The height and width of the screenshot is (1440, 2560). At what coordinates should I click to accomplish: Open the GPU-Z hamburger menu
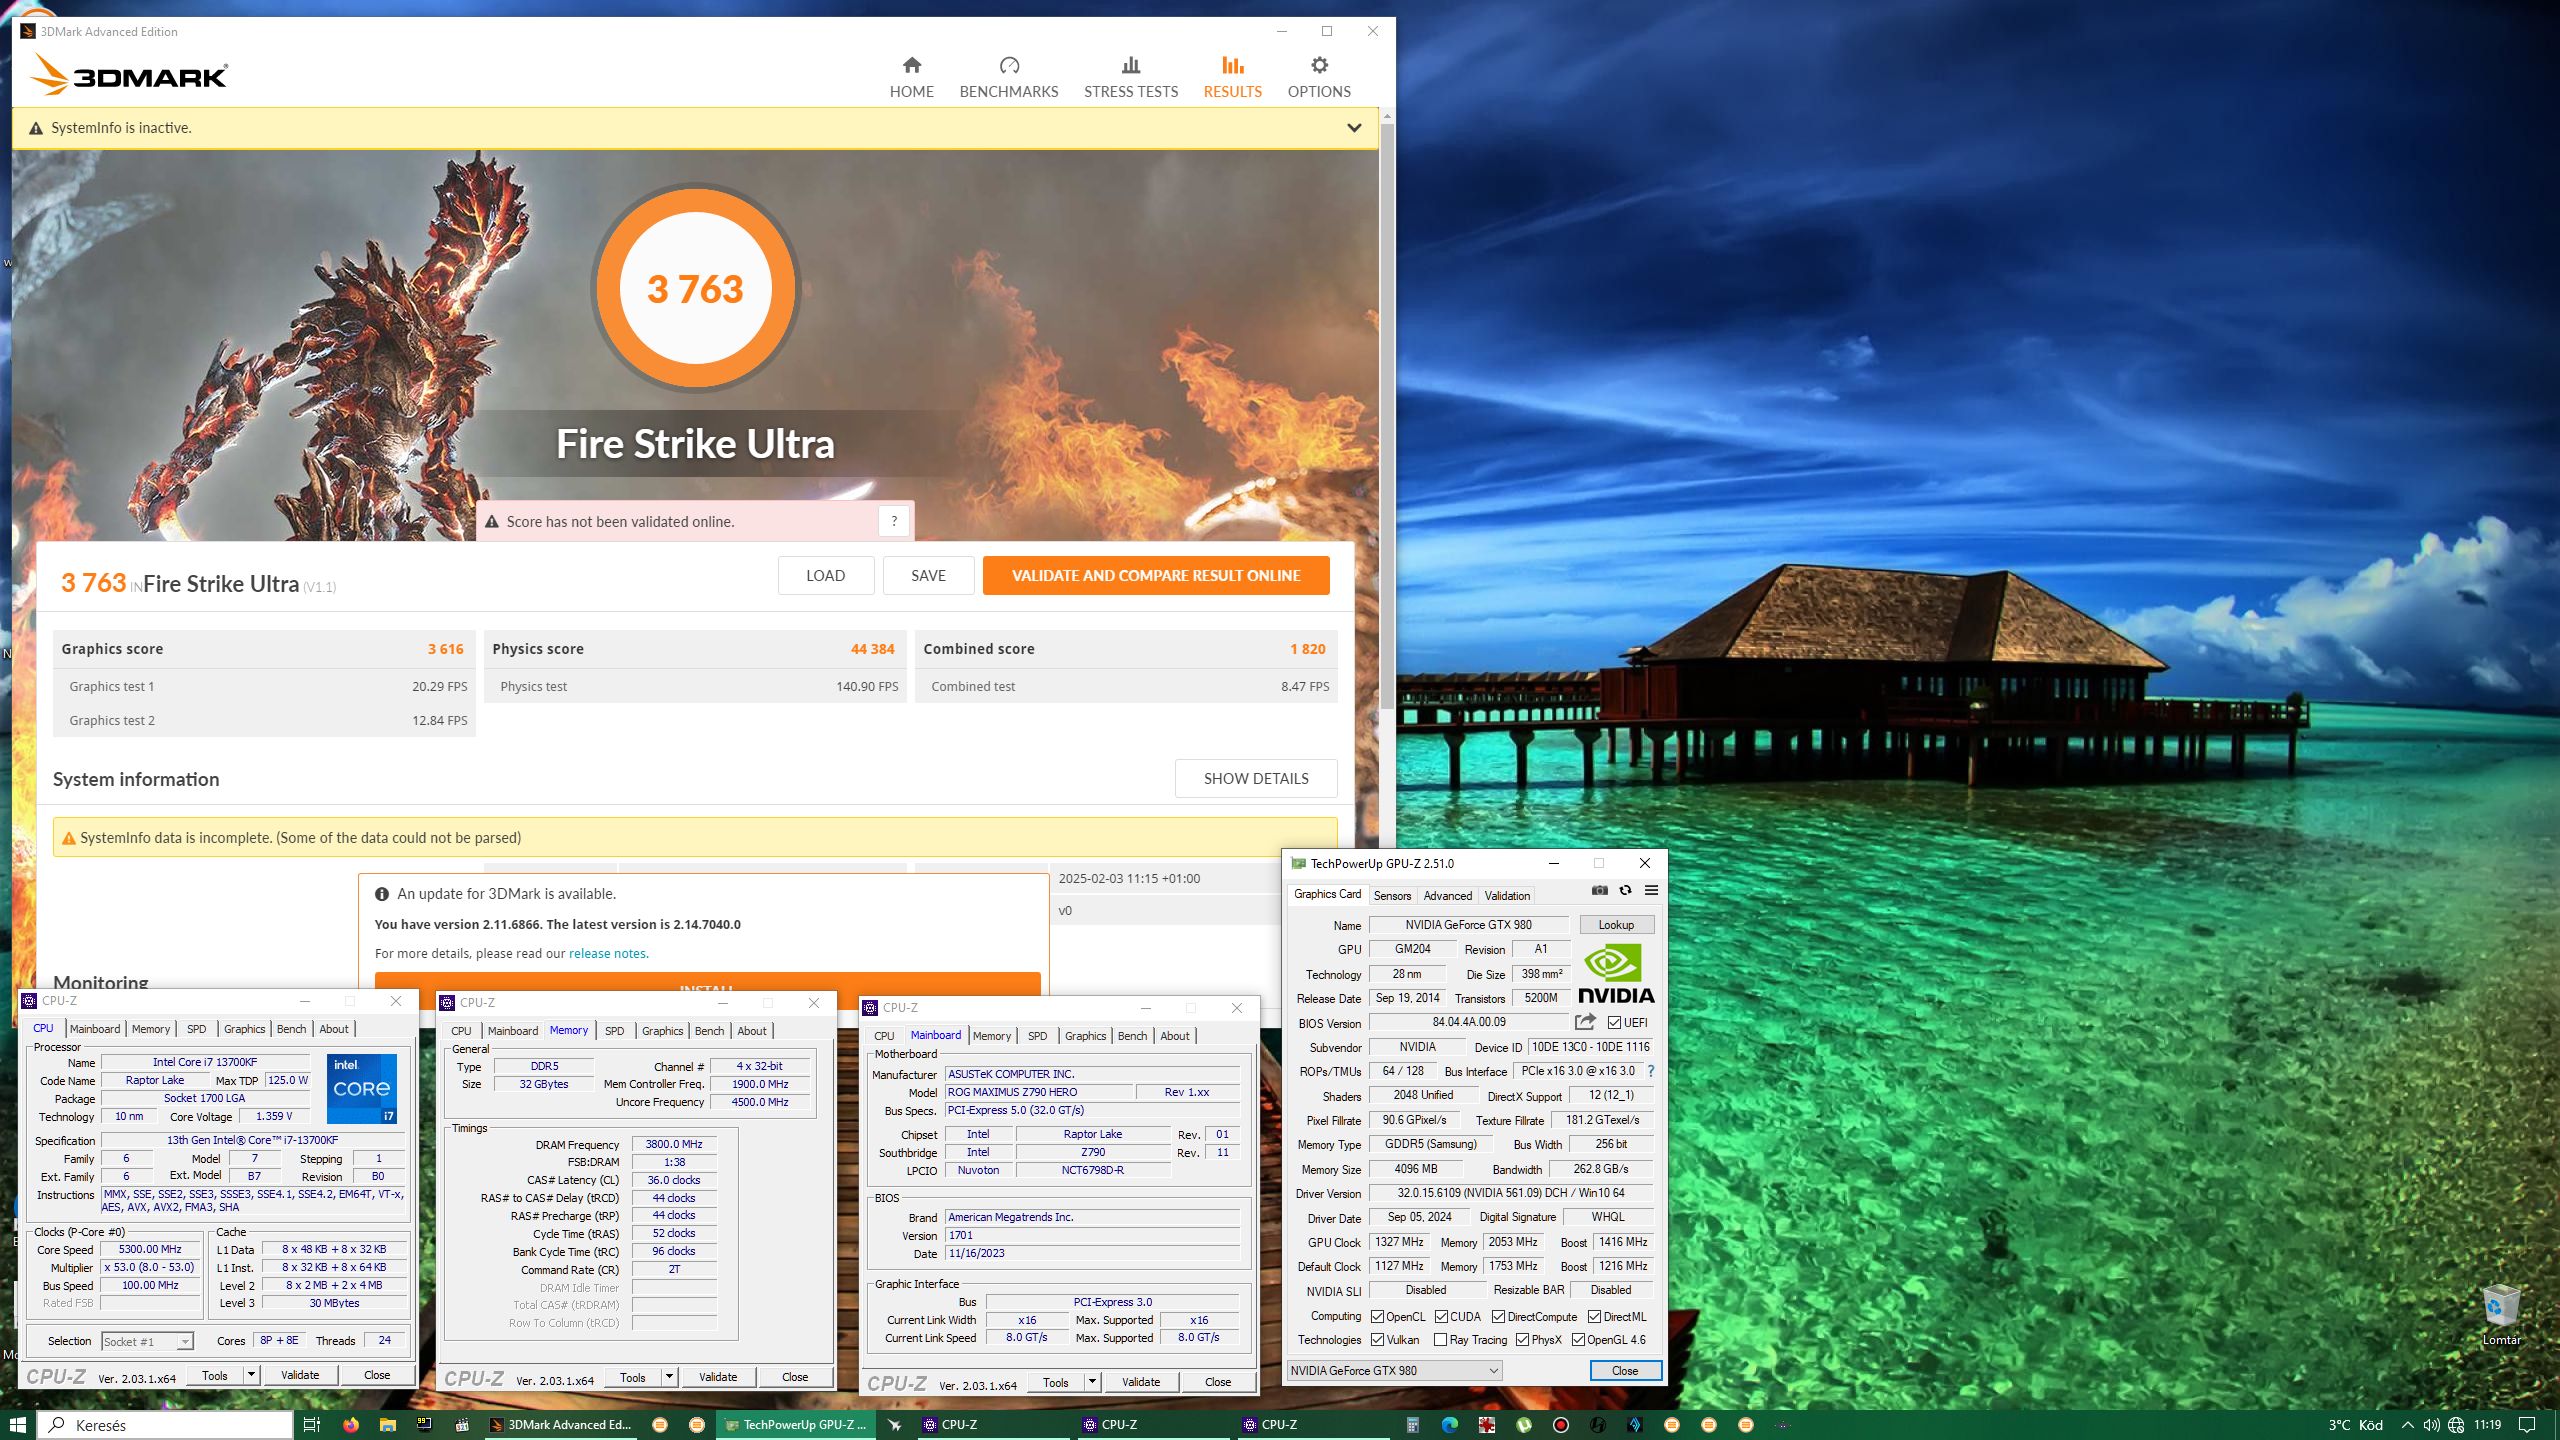[x=1651, y=890]
